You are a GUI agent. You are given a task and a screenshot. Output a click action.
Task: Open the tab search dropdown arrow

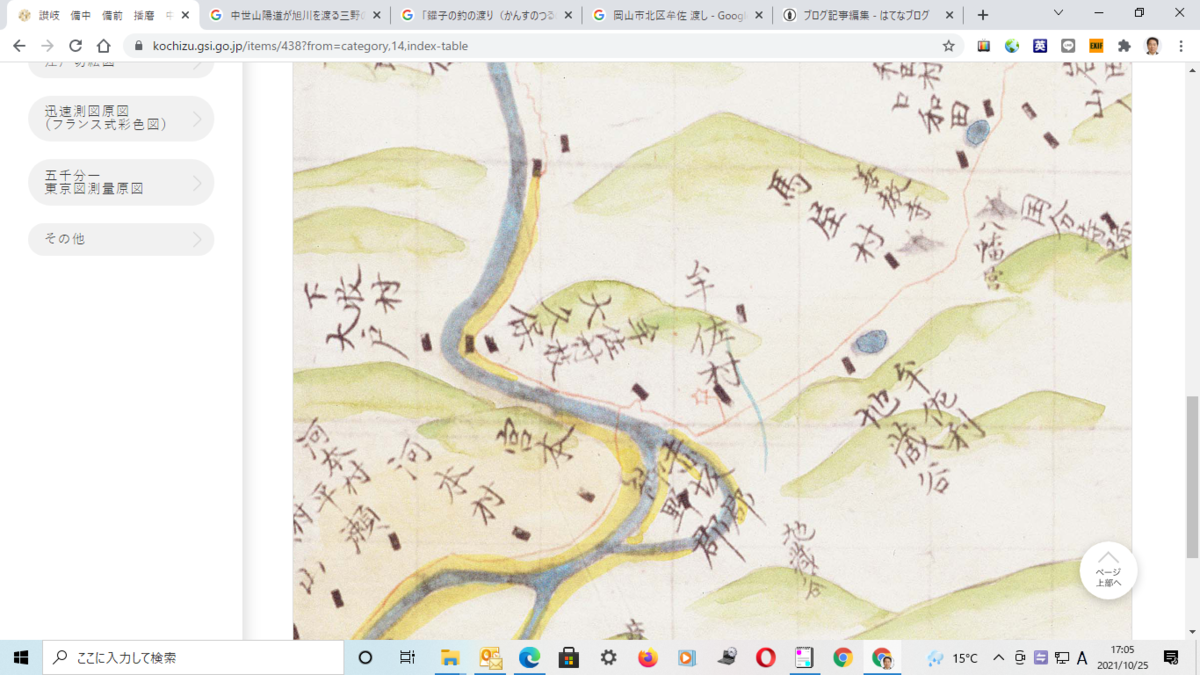click(x=1059, y=14)
